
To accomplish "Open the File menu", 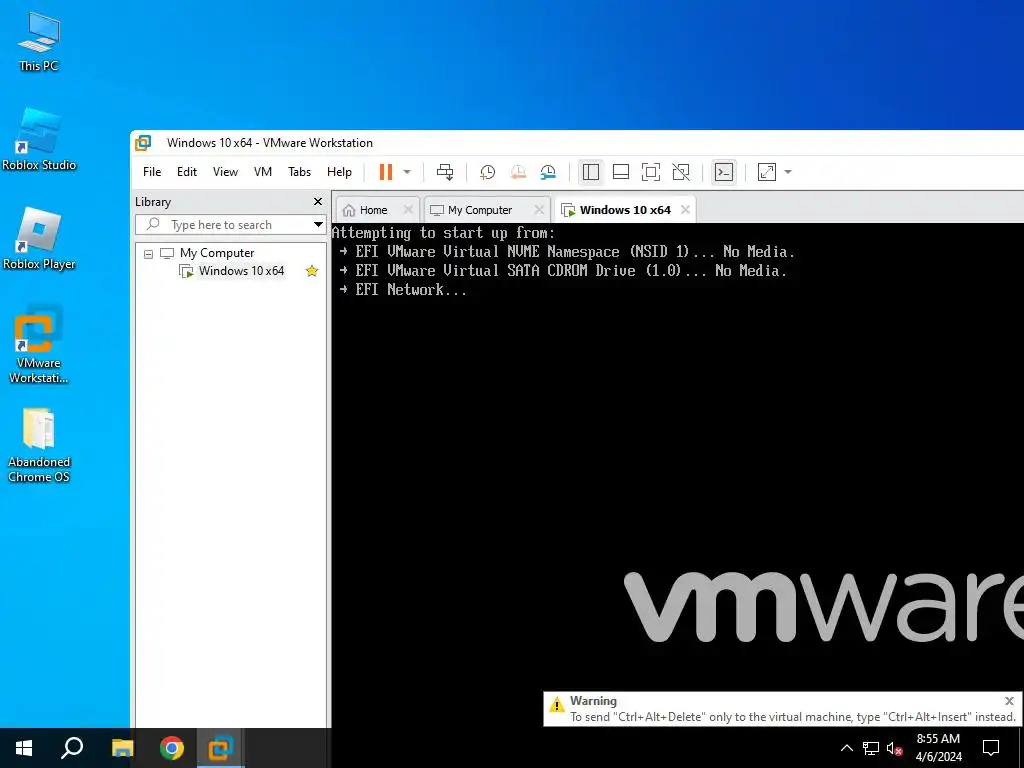I will (x=152, y=172).
